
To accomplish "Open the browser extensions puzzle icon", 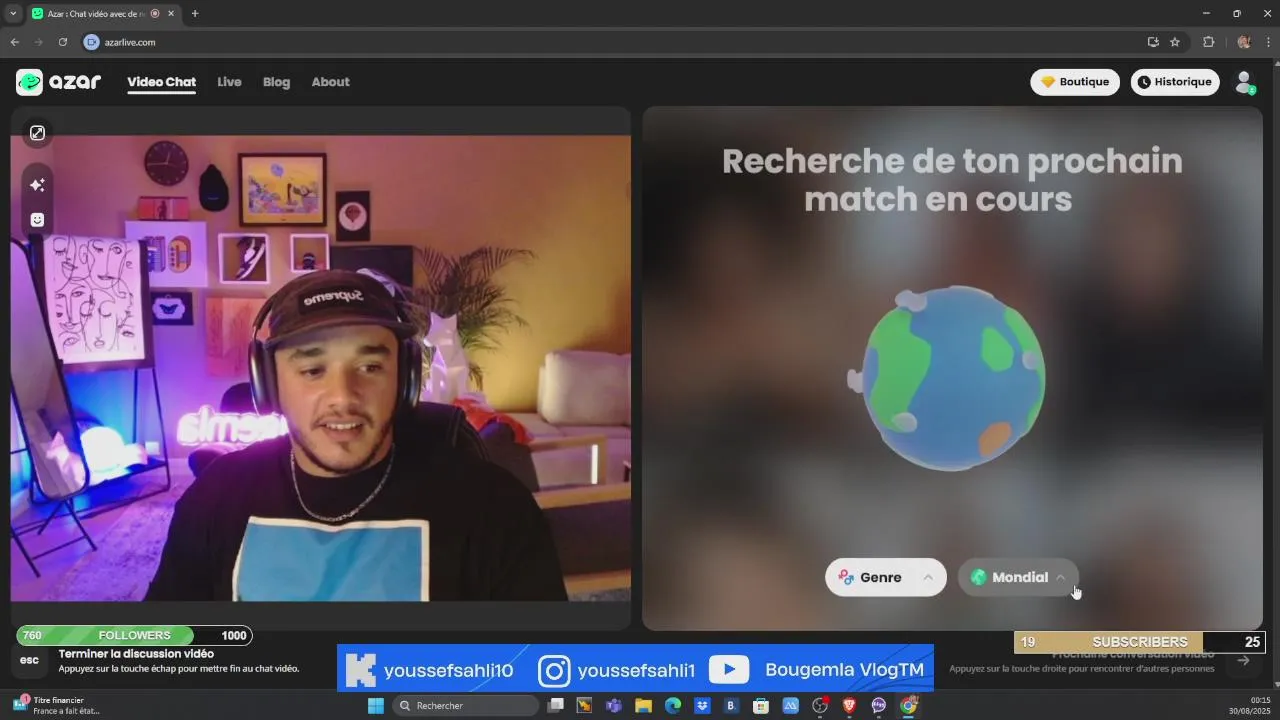I will tap(1208, 42).
